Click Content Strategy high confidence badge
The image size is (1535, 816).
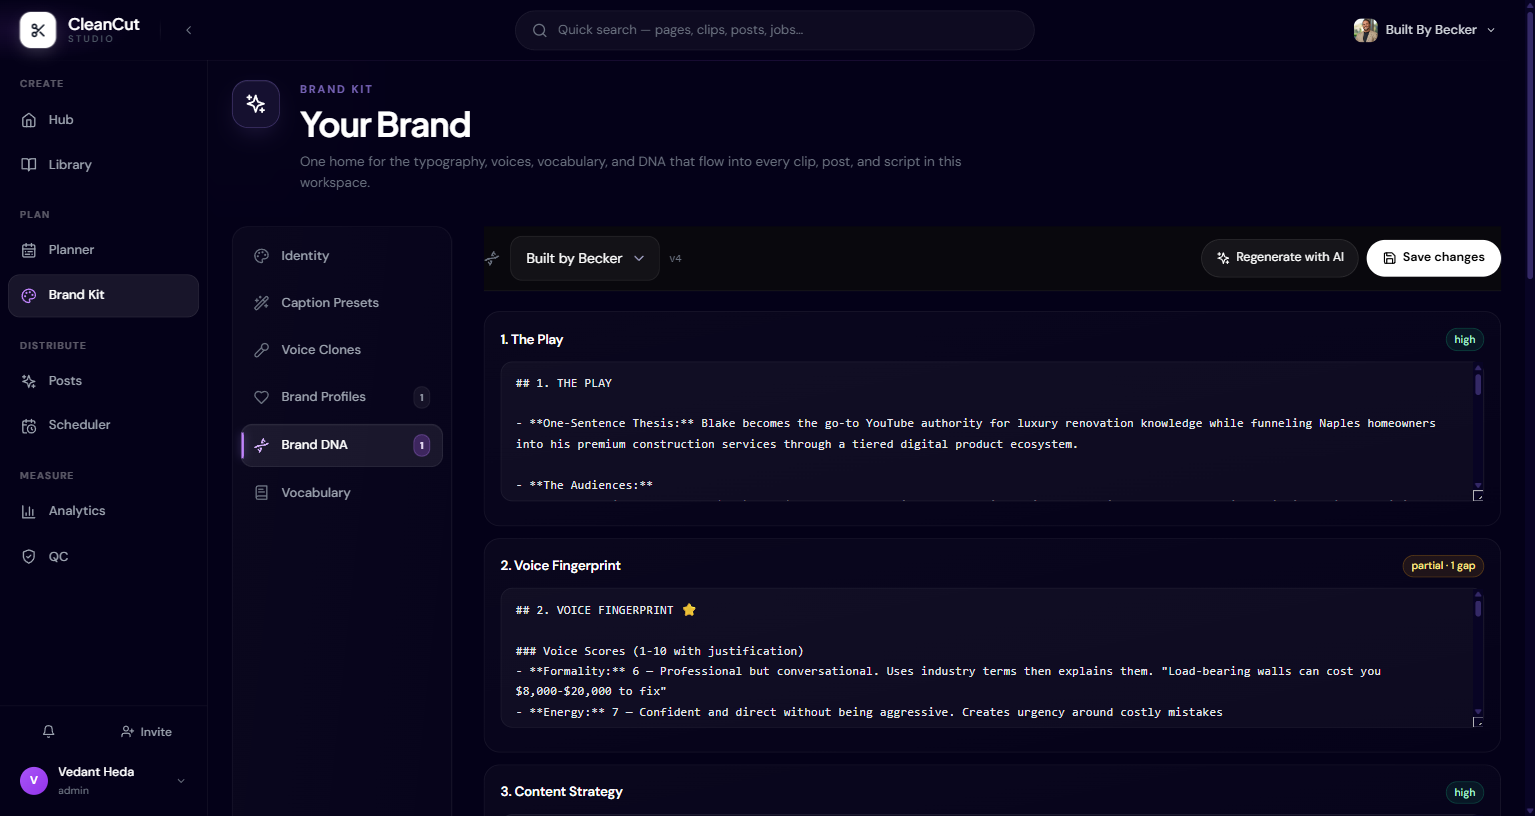point(1465,793)
